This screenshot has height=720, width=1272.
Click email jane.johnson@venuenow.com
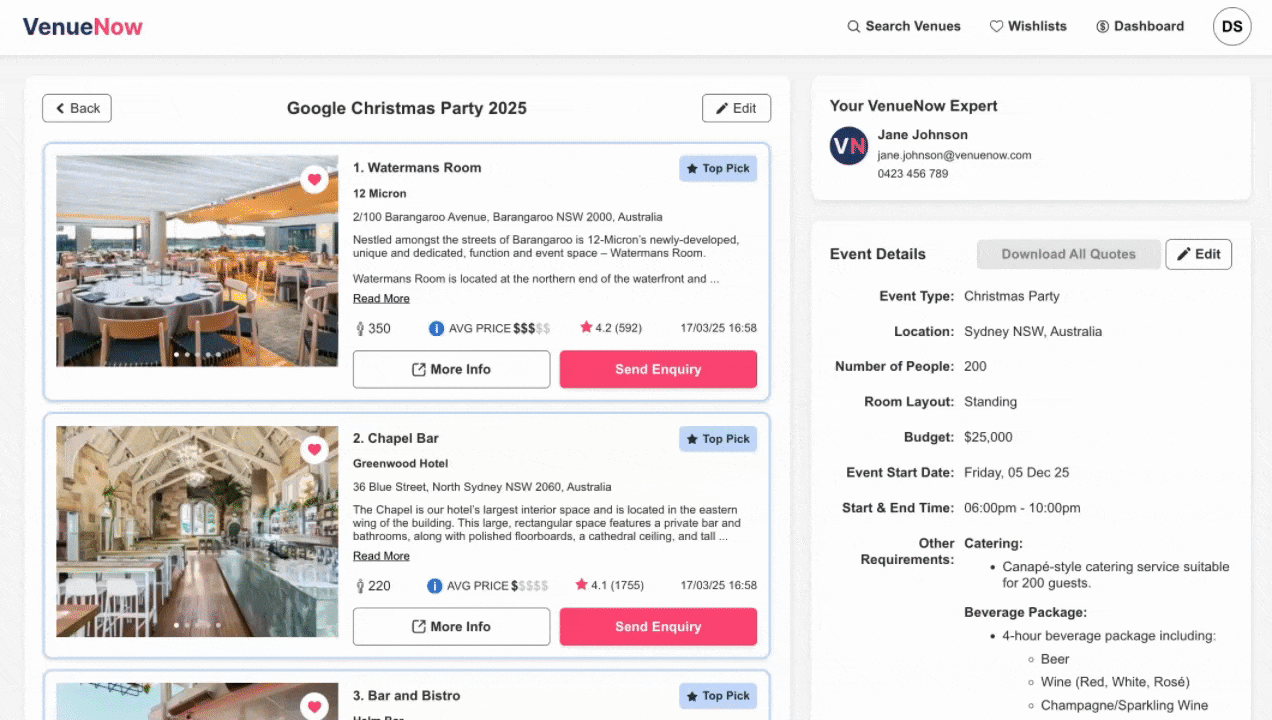click(x=954, y=155)
